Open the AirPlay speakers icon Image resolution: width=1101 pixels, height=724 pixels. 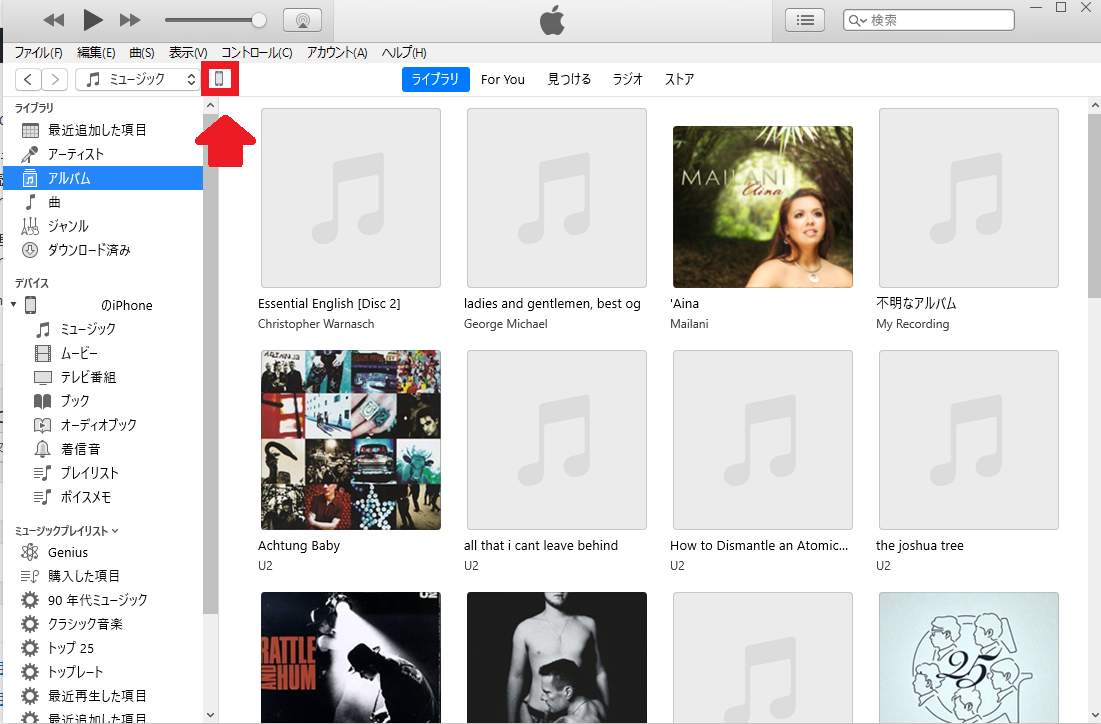[x=302, y=19]
